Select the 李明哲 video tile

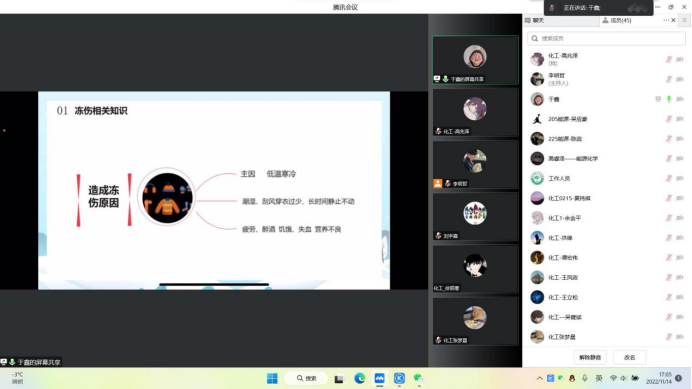tap(475, 164)
